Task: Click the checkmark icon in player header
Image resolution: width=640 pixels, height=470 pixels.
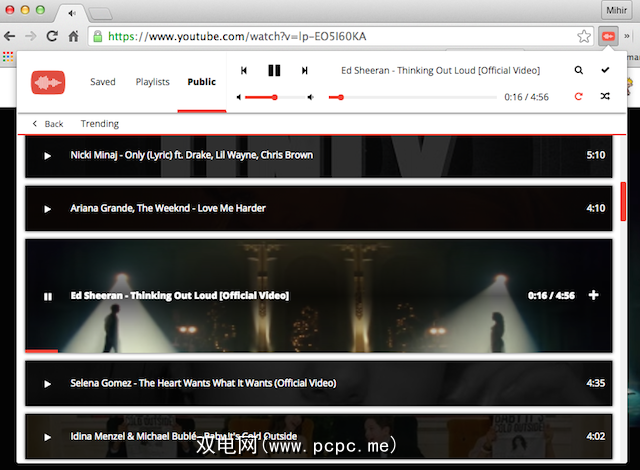Action: pos(605,70)
